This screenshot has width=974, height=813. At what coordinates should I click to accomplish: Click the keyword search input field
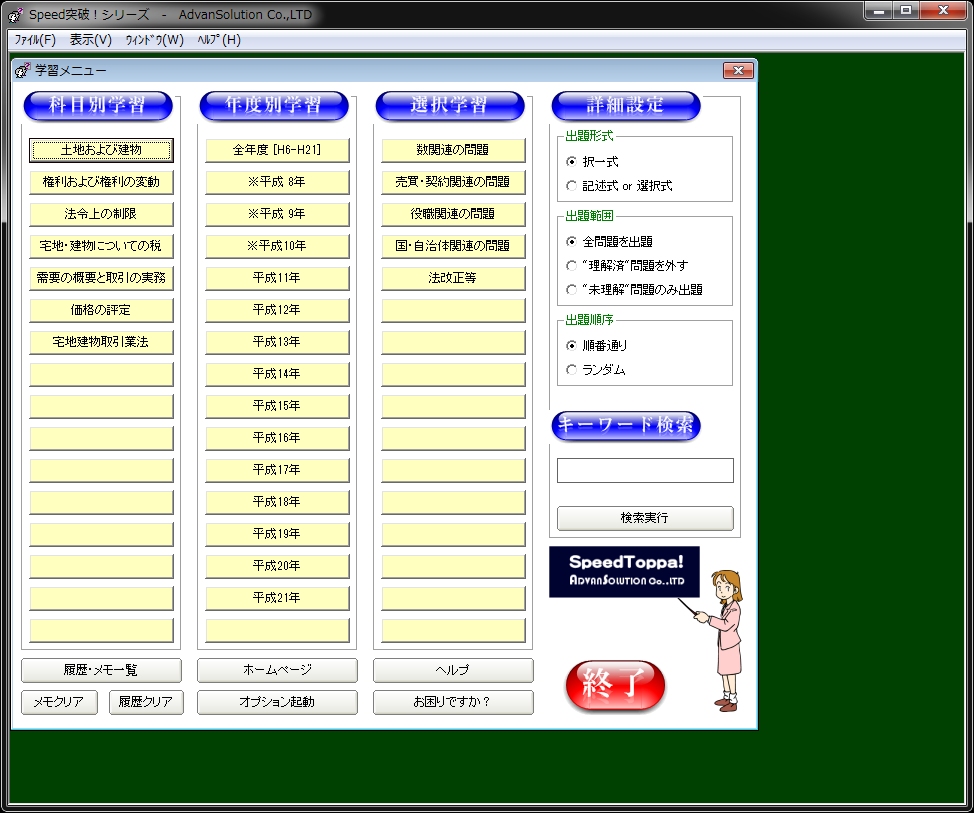click(x=645, y=471)
